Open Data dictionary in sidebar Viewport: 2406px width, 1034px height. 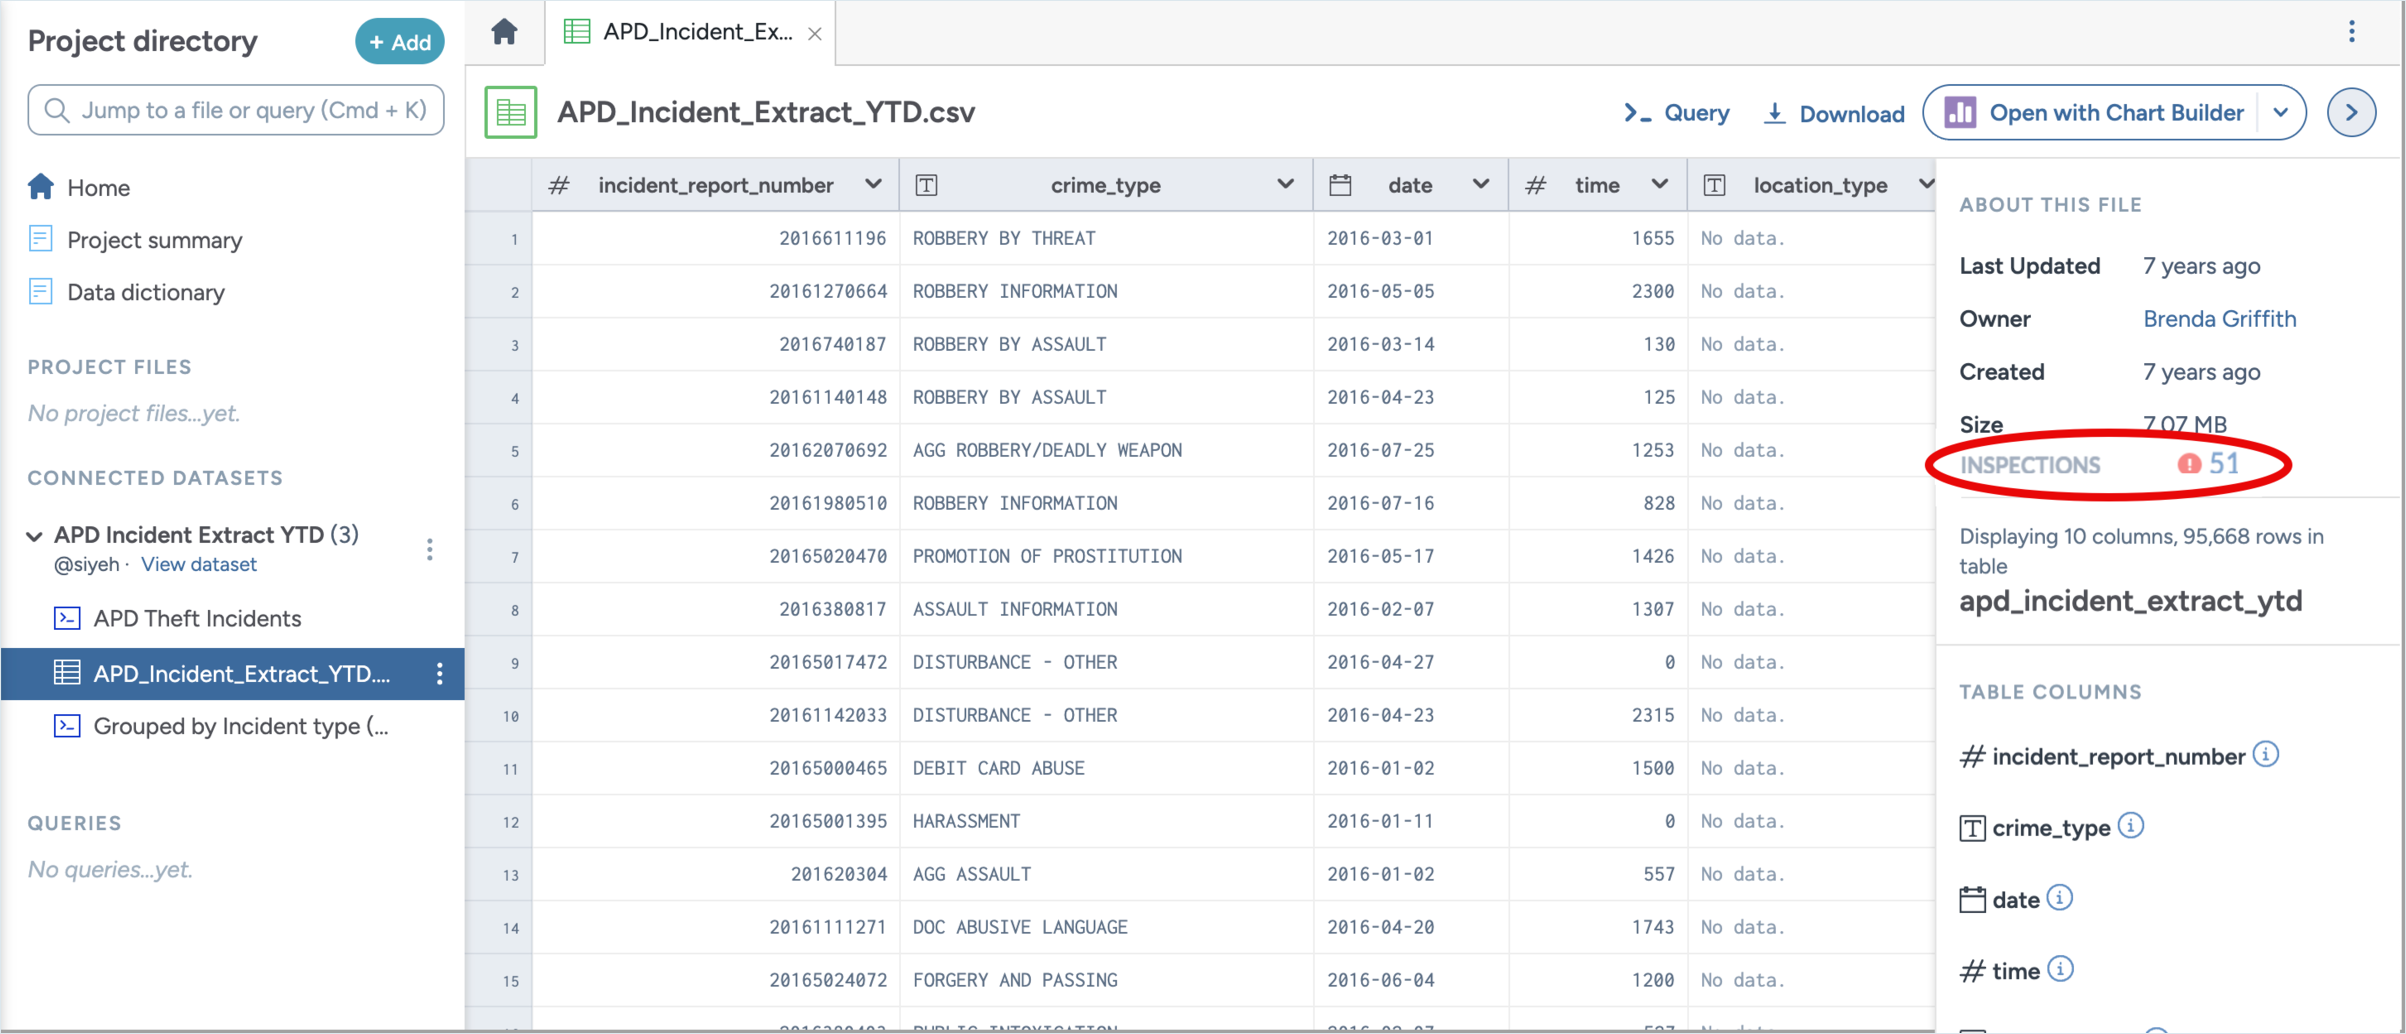point(145,292)
